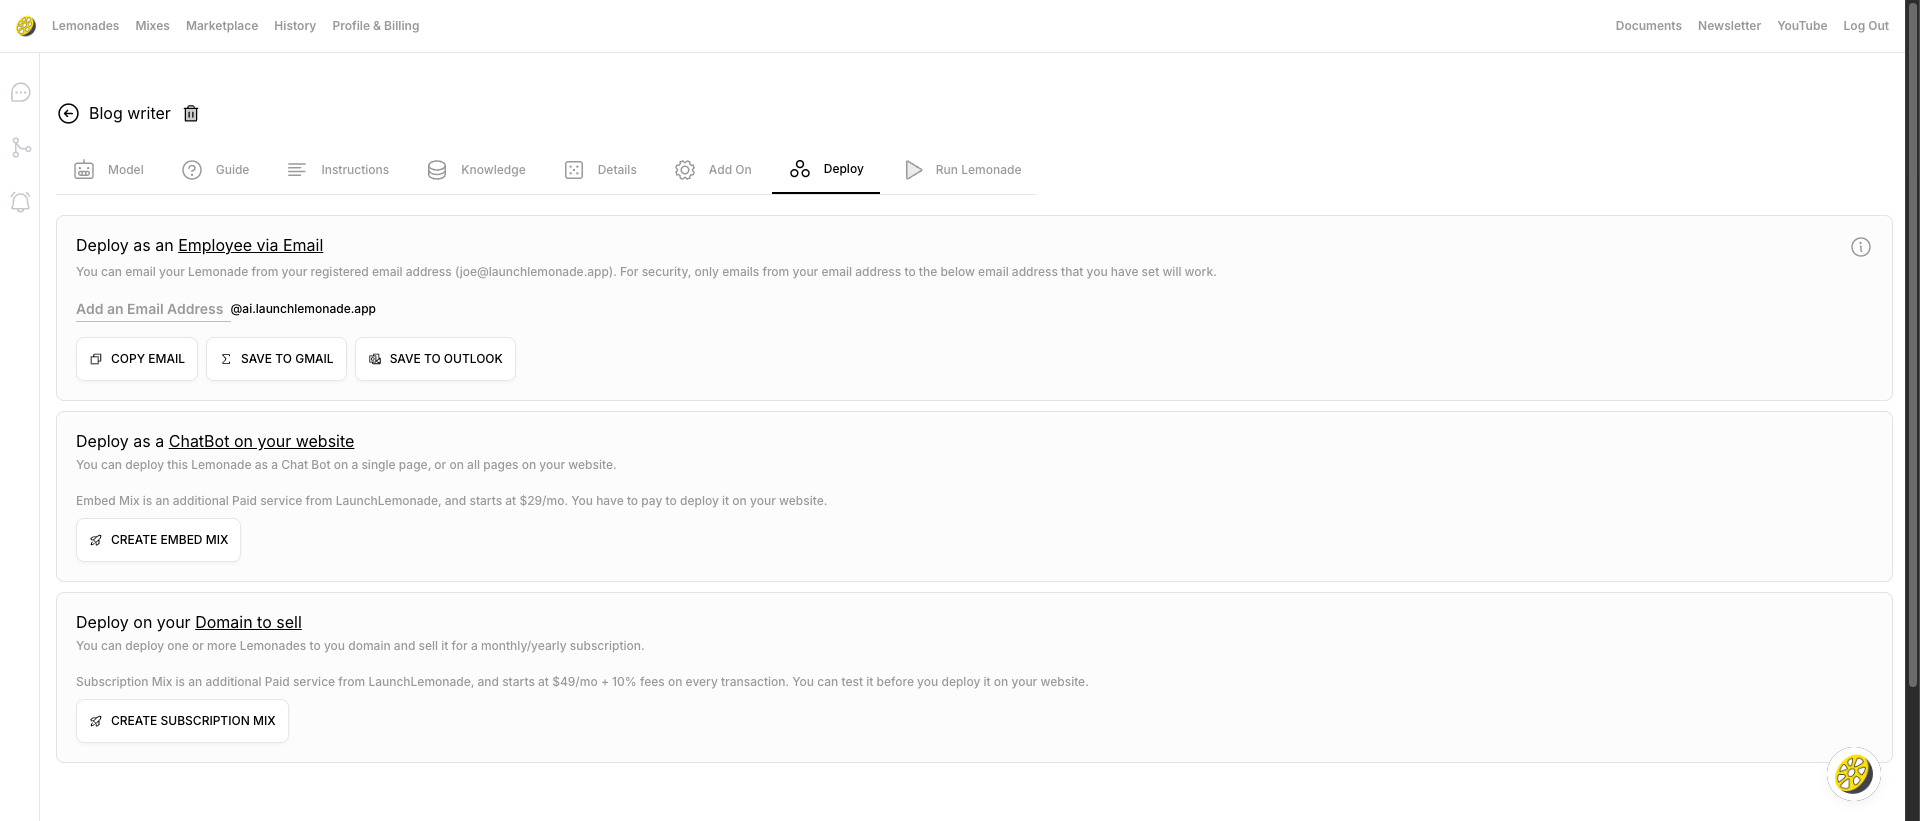Visit the YouTube link

(x=1802, y=26)
